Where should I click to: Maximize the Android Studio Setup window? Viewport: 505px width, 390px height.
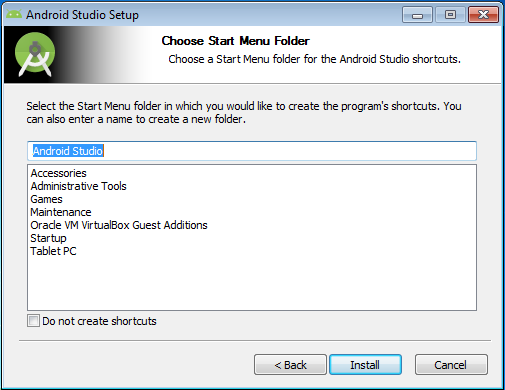pyautogui.click(x=450, y=15)
